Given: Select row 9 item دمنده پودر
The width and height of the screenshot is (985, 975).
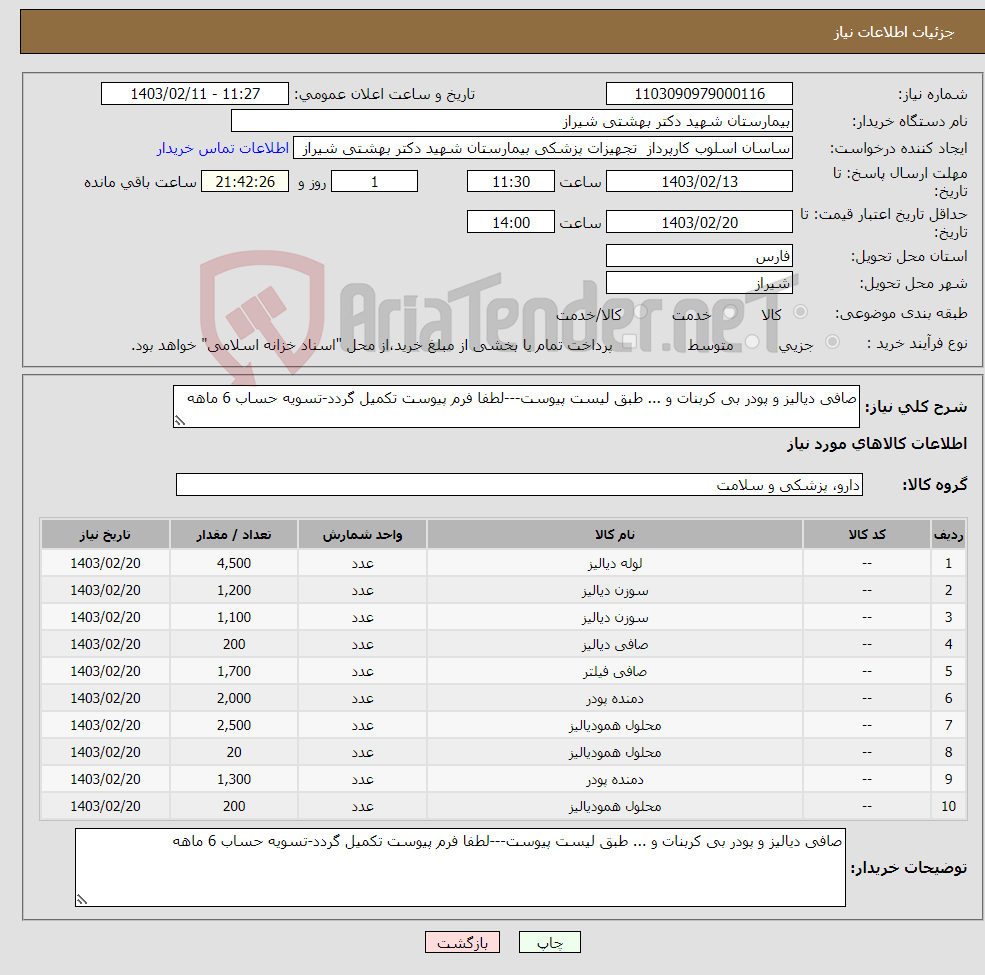Looking at the screenshot, I should coord(615,780).
